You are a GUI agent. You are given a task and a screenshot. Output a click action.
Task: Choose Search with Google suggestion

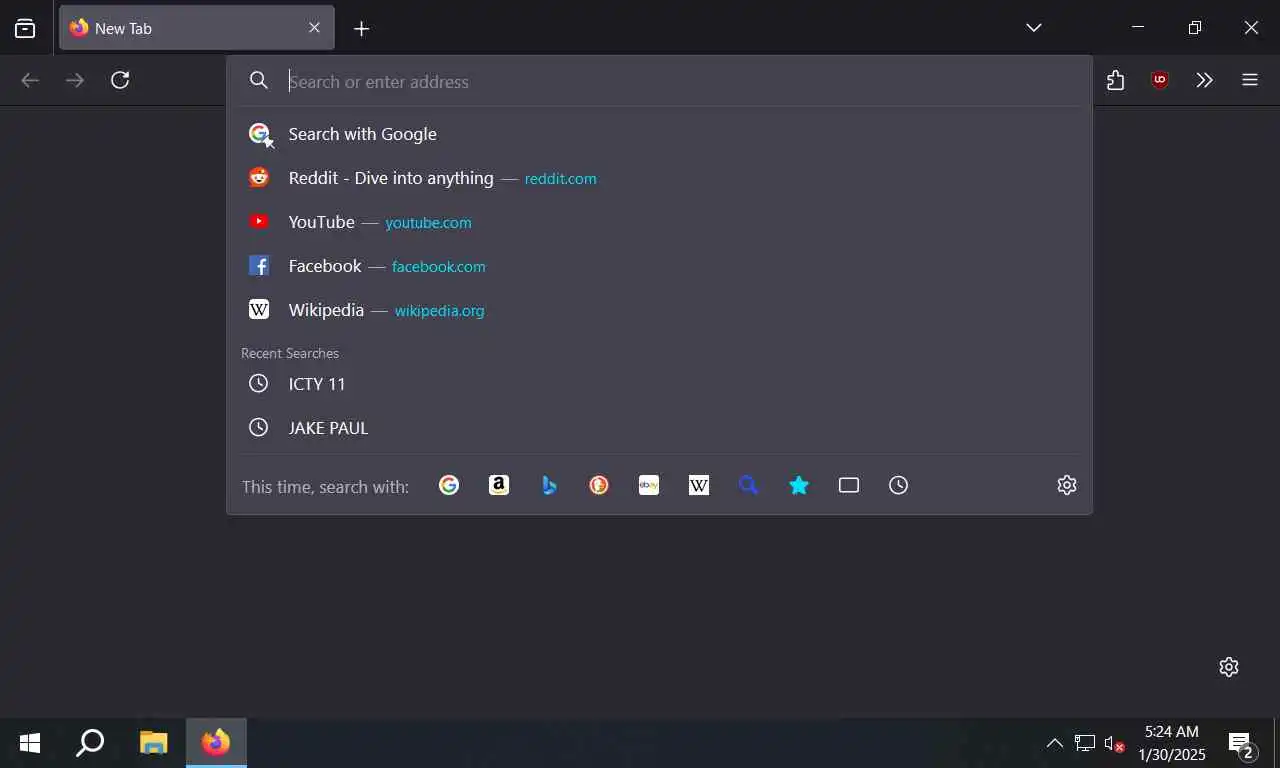coord(660,134)
